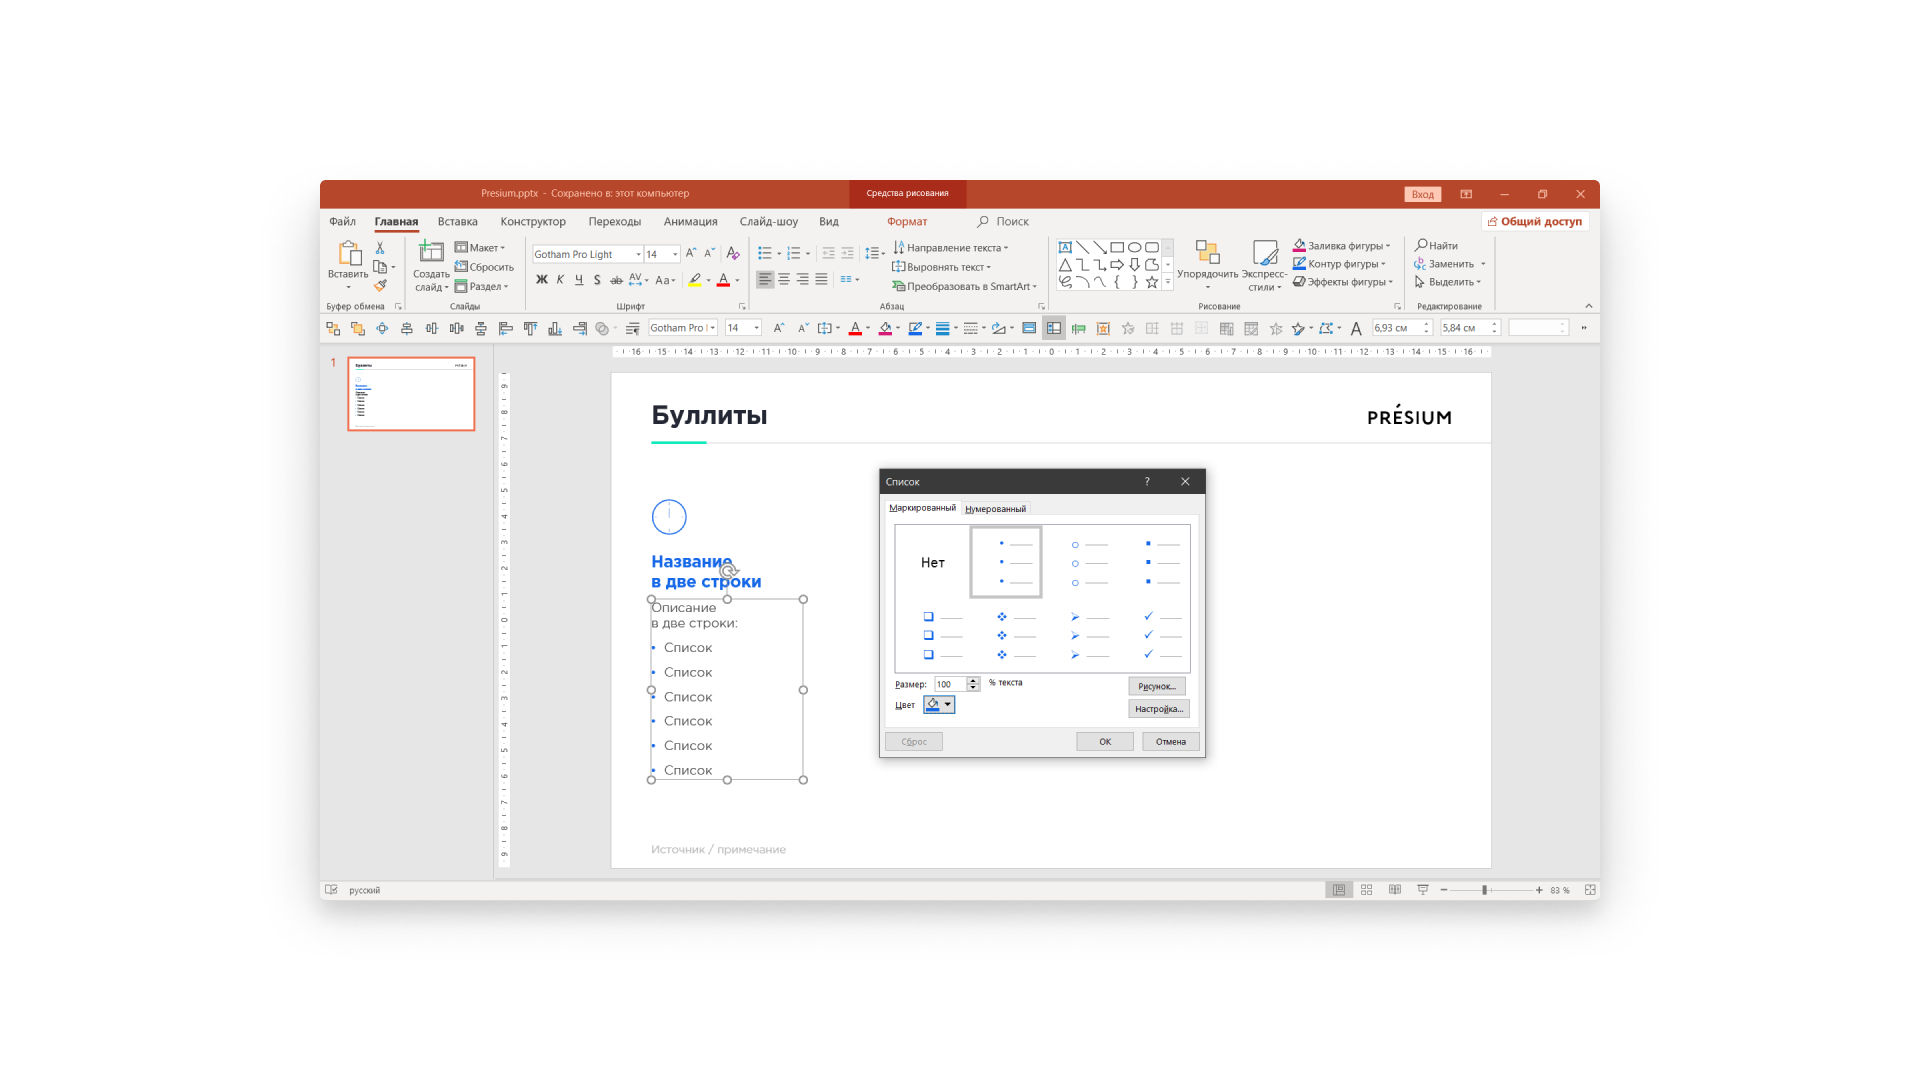Click the Найти search magnifier icon
This screenshot has height=1080, width=1920.
(x=1421, y=245)
